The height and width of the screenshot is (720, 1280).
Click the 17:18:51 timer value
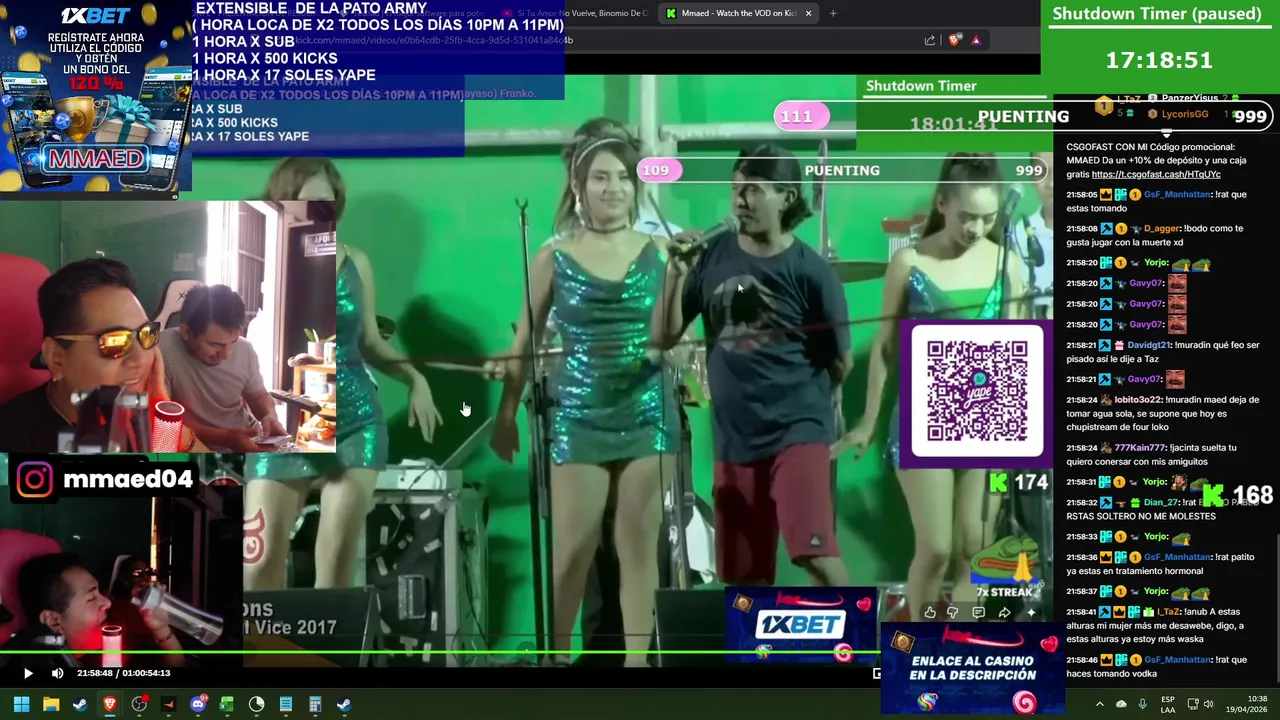click(x=1158, y=60)
